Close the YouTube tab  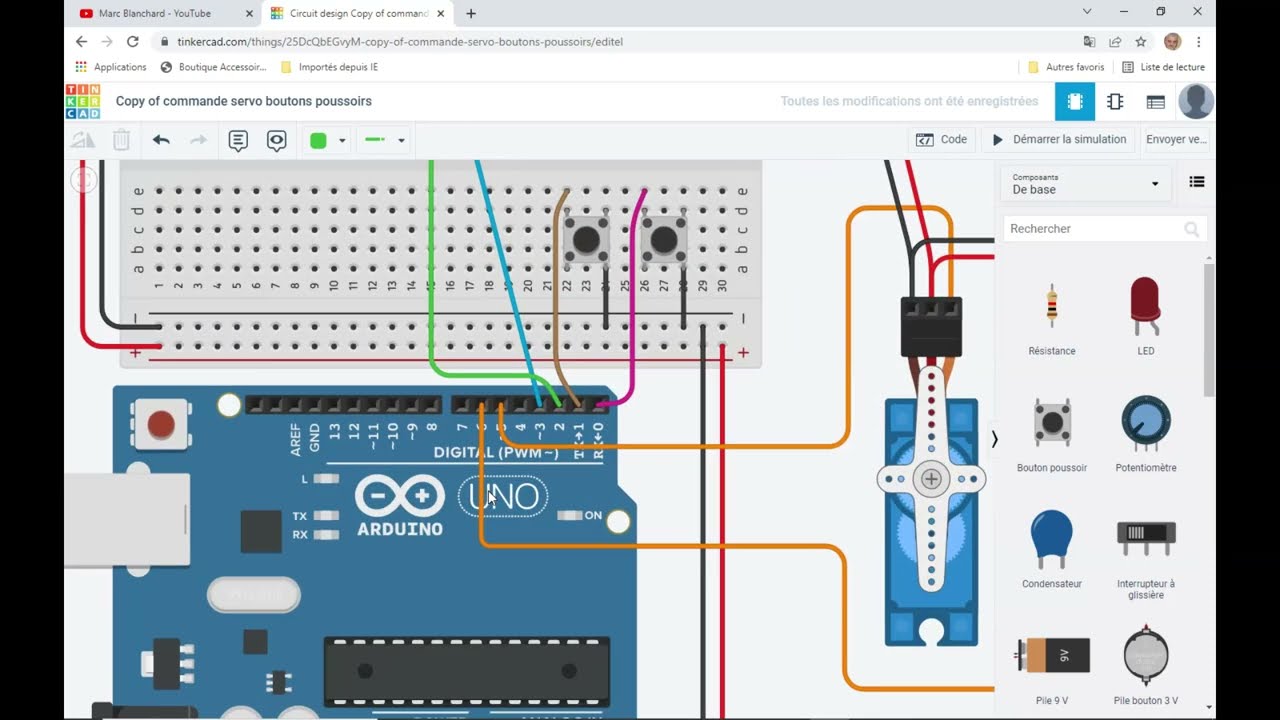(x=249, y=13)
